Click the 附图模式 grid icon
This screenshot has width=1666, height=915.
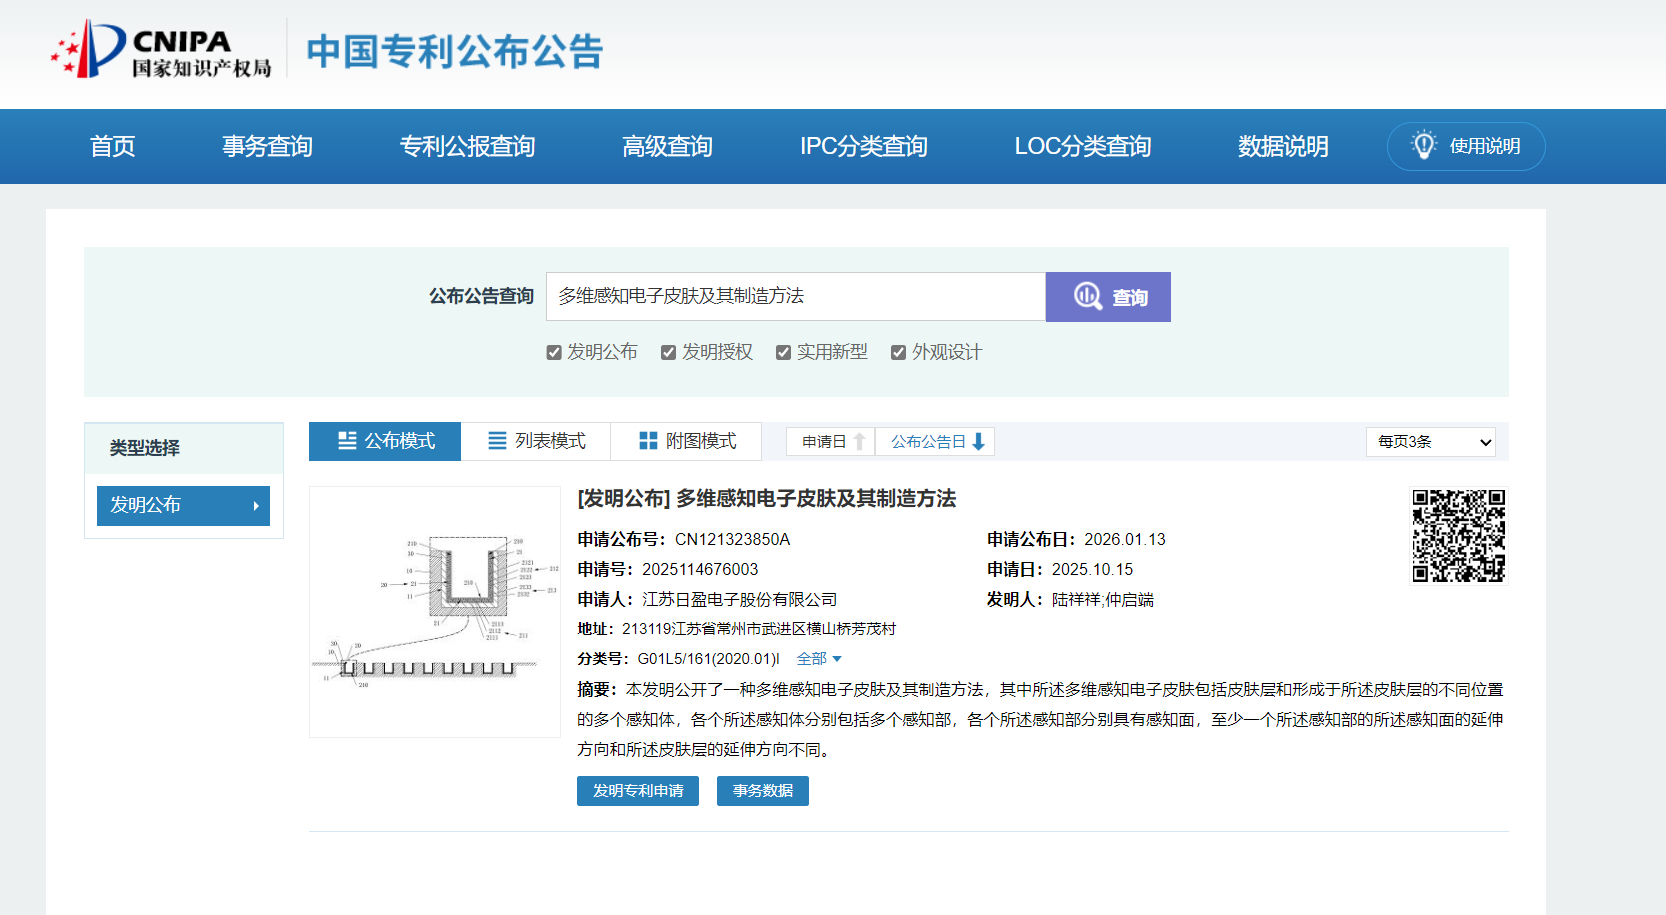pyautogui.click(x=648, y=441)
